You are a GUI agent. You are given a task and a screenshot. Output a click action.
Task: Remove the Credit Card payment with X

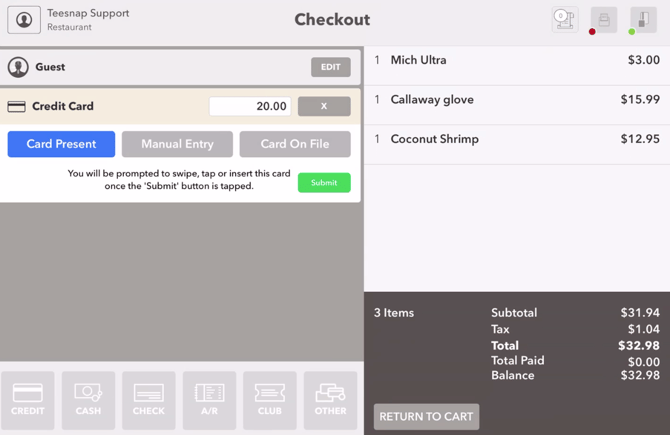coord(324,106)
